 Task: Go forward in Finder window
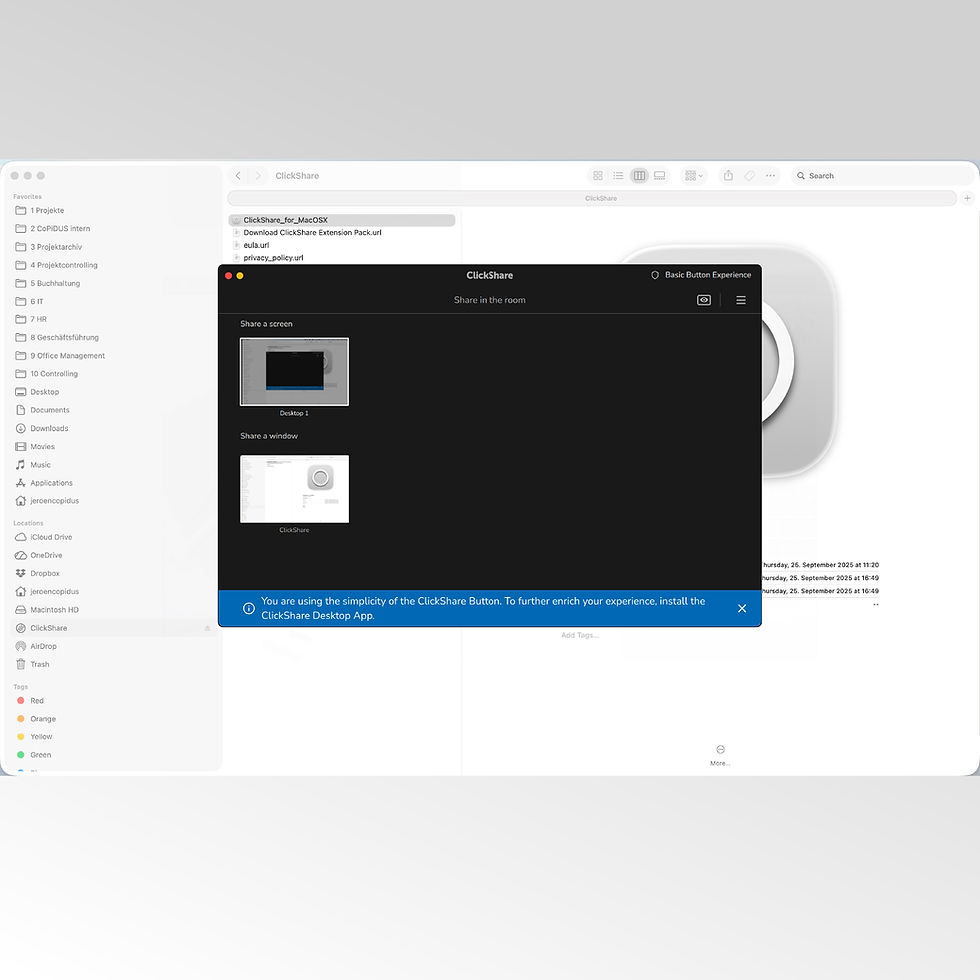[x=258, y=176]
